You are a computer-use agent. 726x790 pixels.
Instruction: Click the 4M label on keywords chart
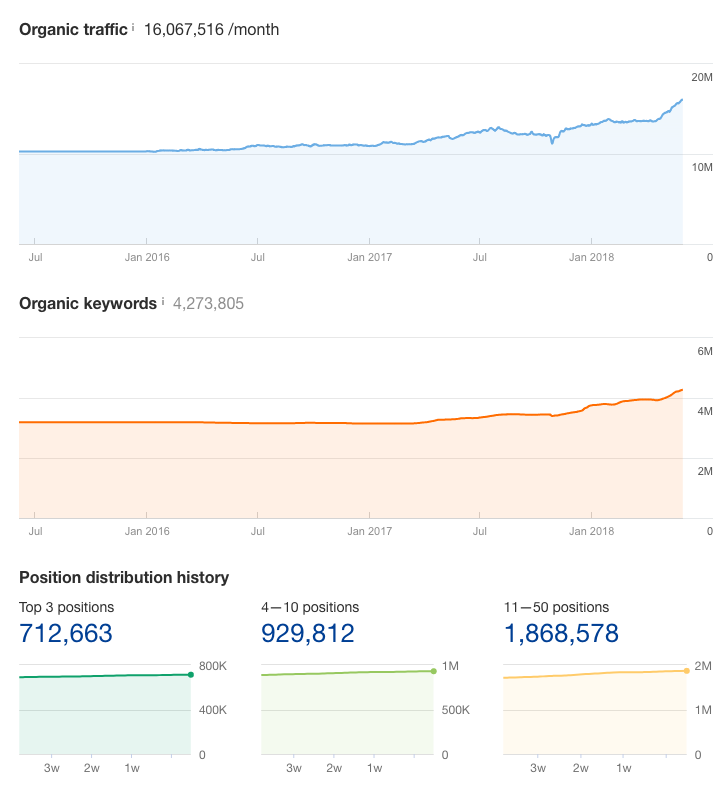tap(705, 412)
